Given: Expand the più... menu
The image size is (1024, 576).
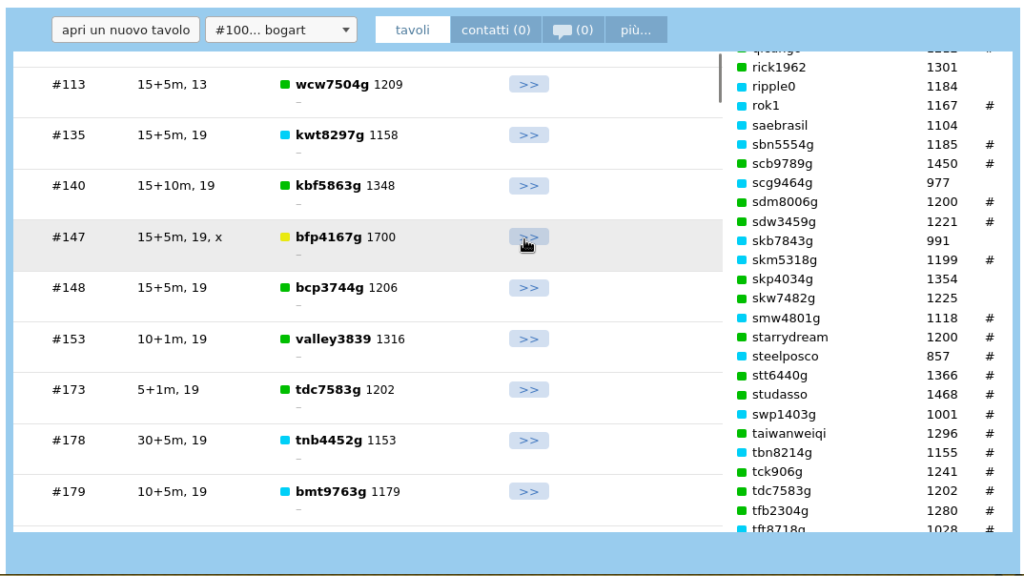Looking at the screenshot, I should 635,30.
